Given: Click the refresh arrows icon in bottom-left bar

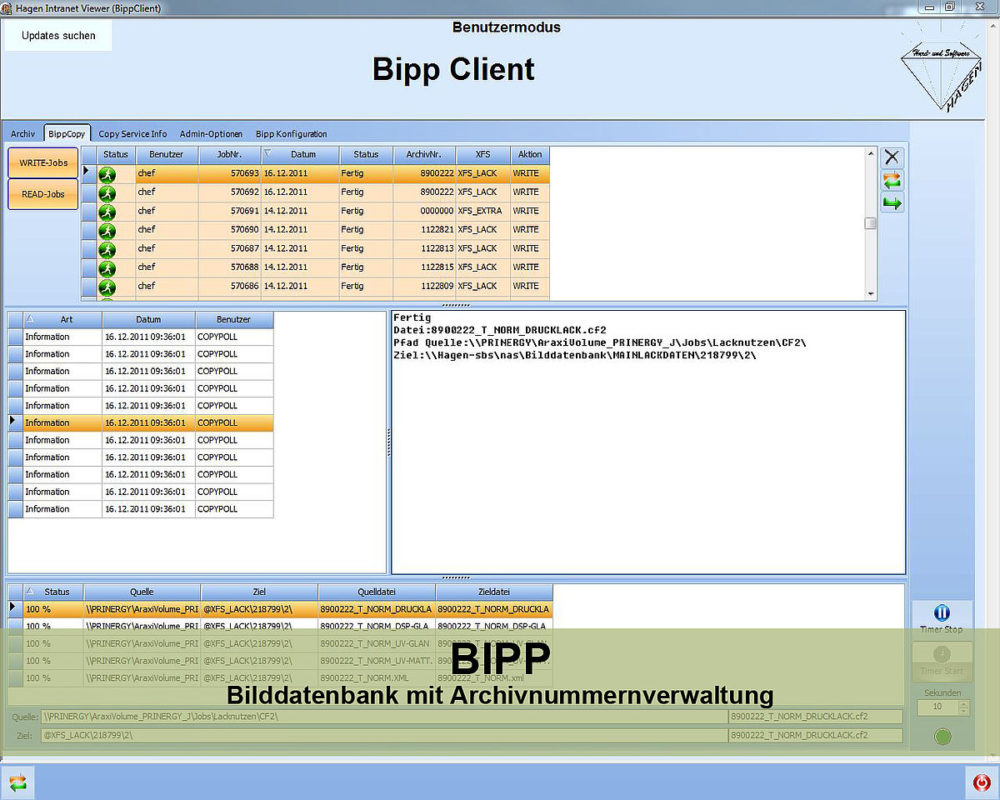Looking at the screenshot, I should coord(18,782).
